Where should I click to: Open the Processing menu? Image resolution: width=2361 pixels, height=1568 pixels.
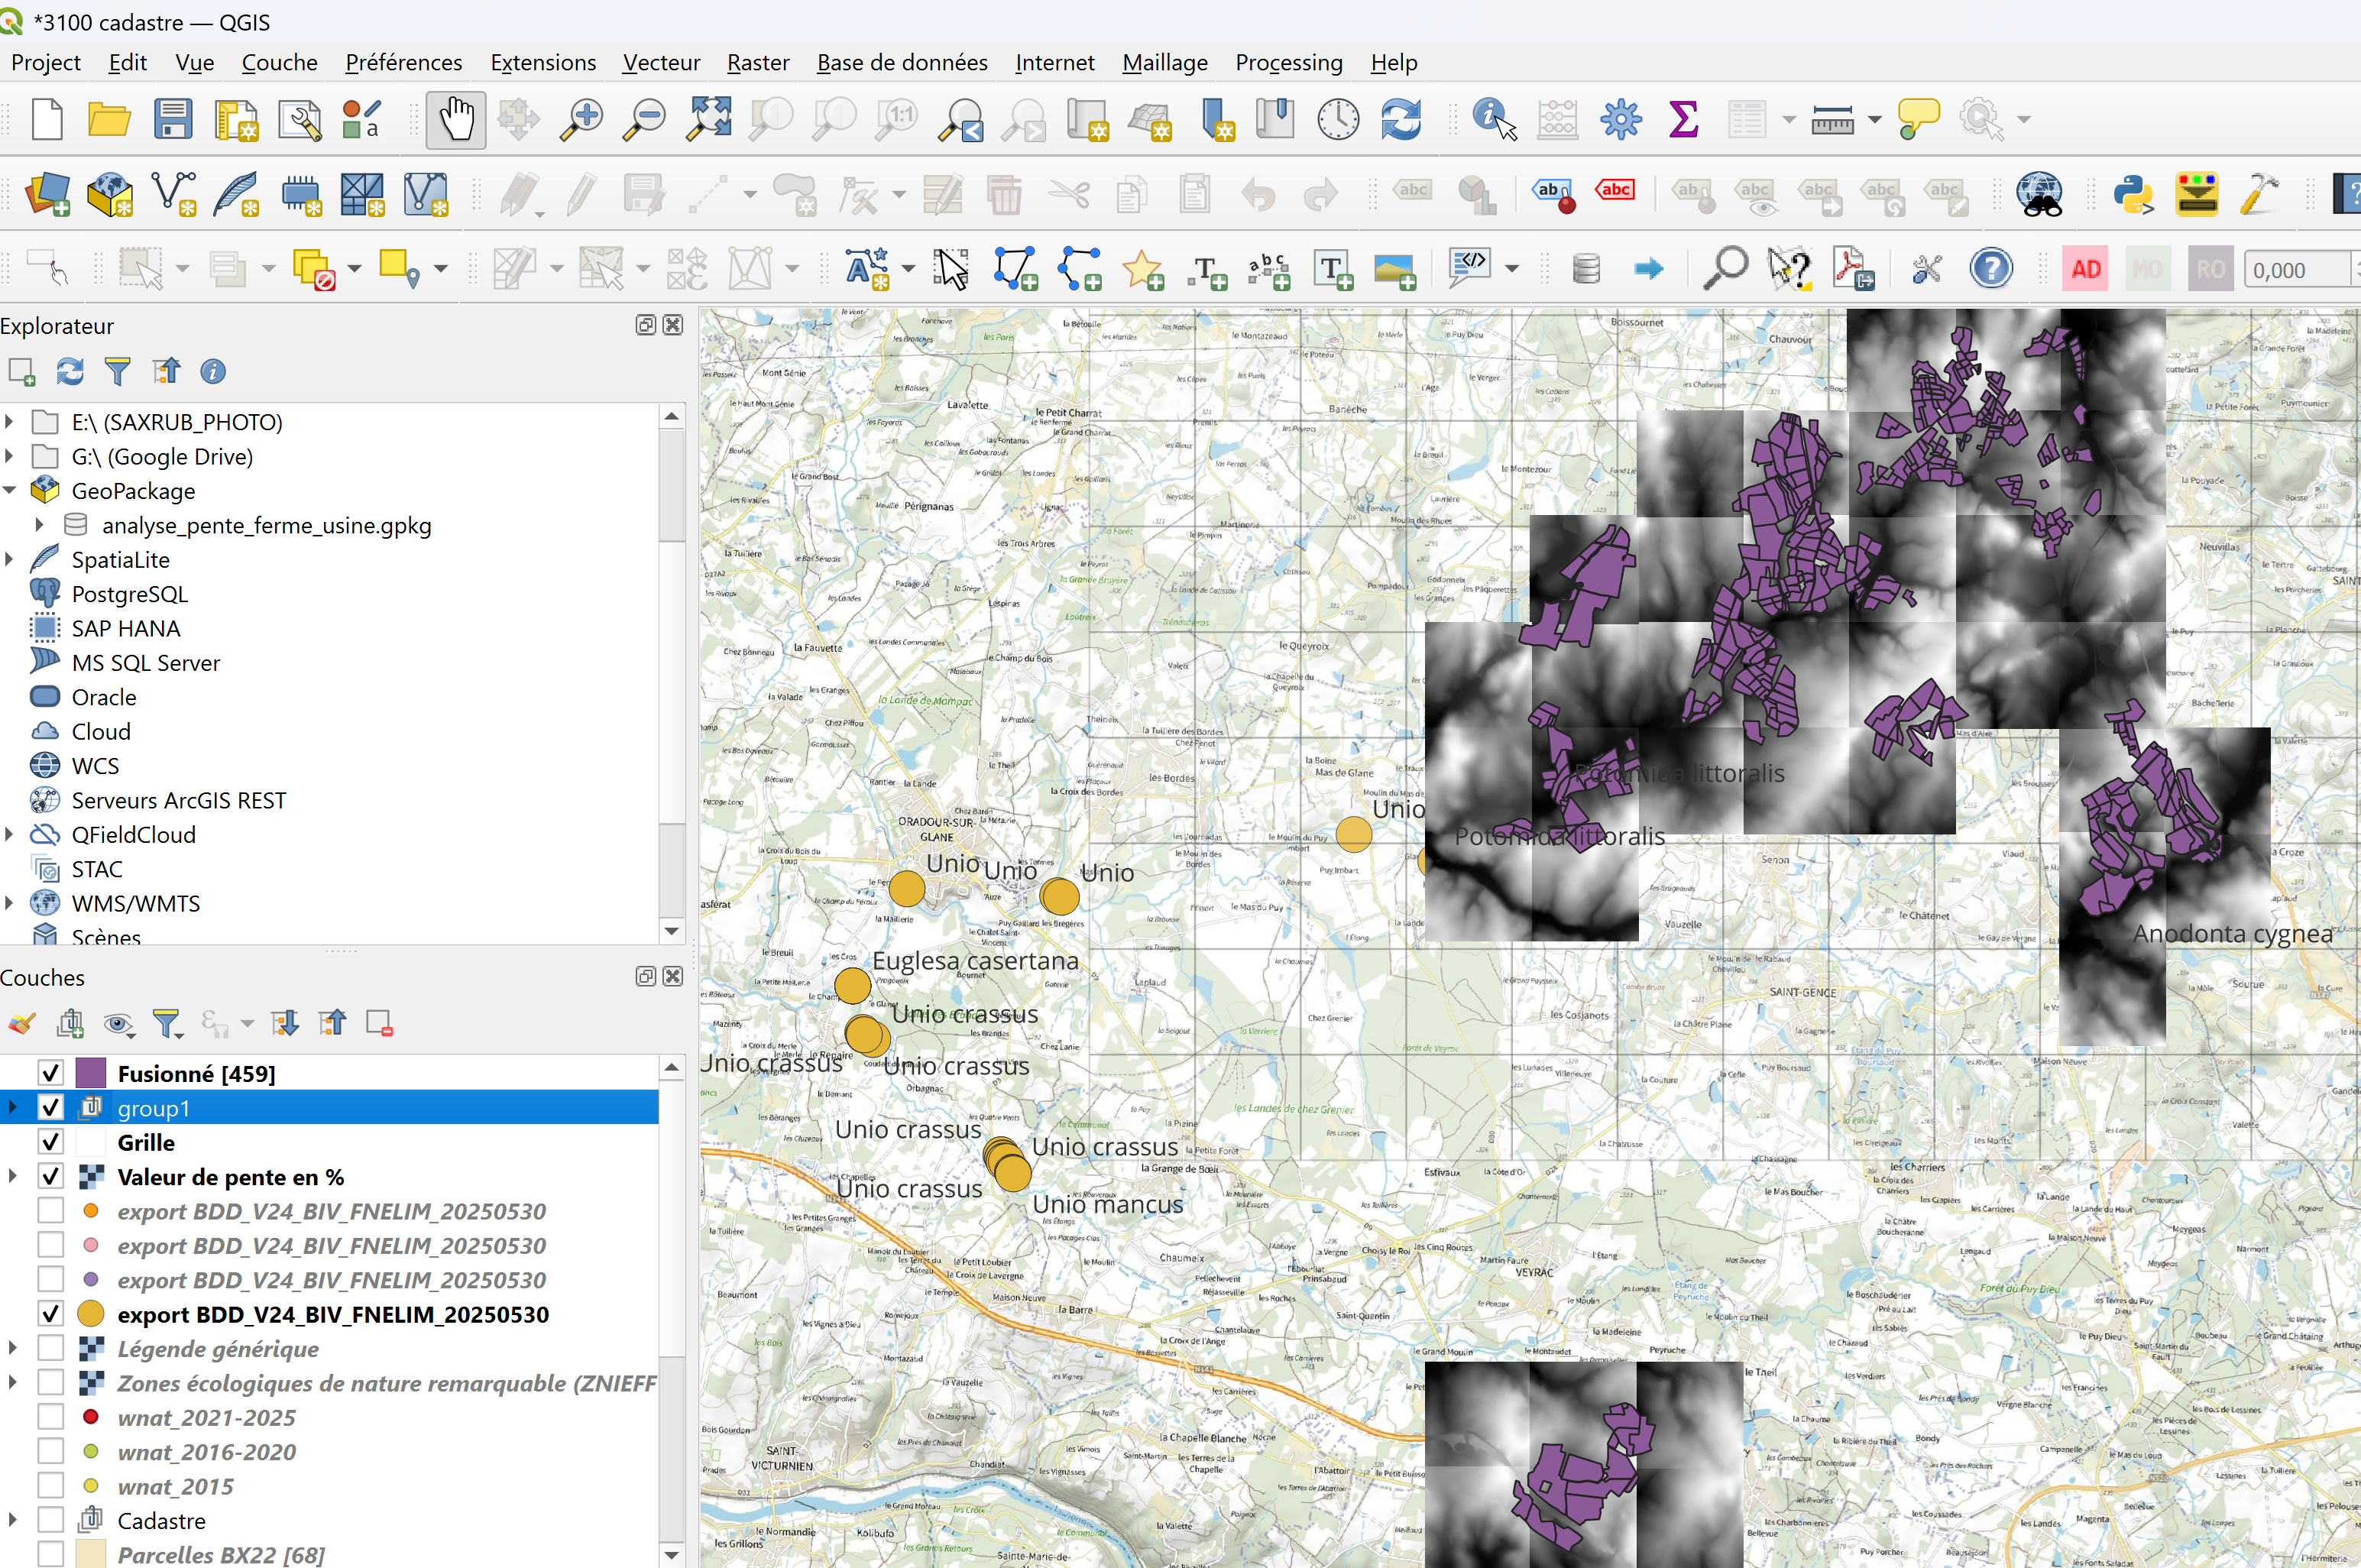[x=1288, y=63]
